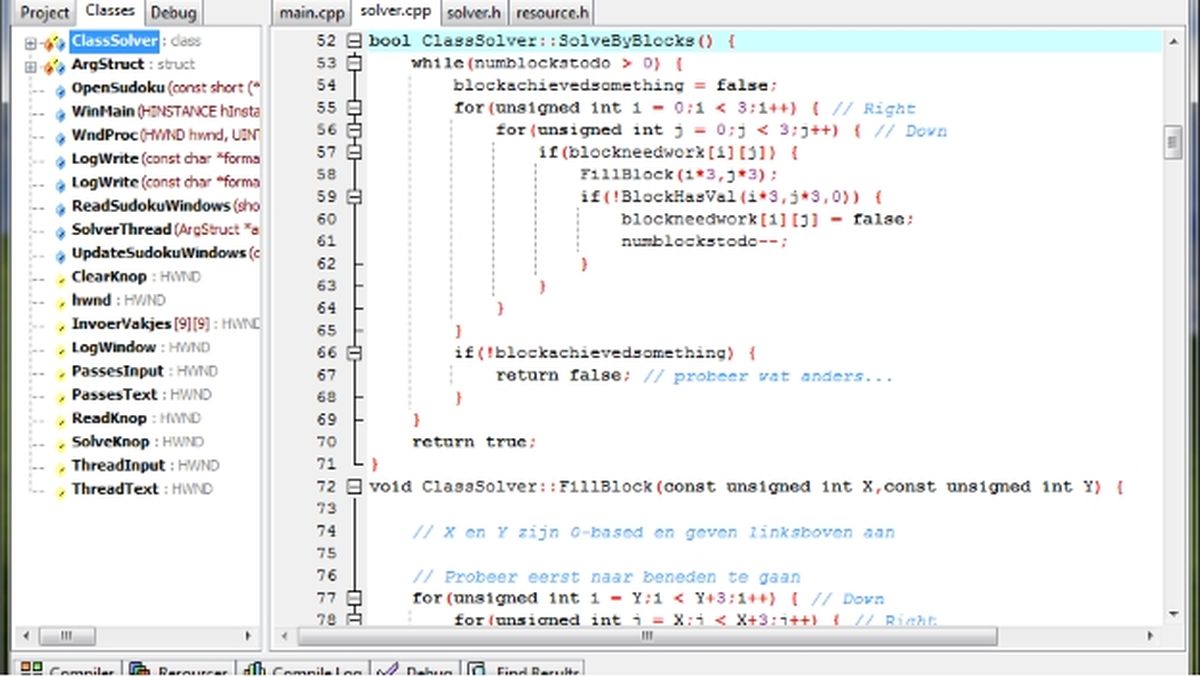Expand the ClassSolver tree node

click(31, 40)
